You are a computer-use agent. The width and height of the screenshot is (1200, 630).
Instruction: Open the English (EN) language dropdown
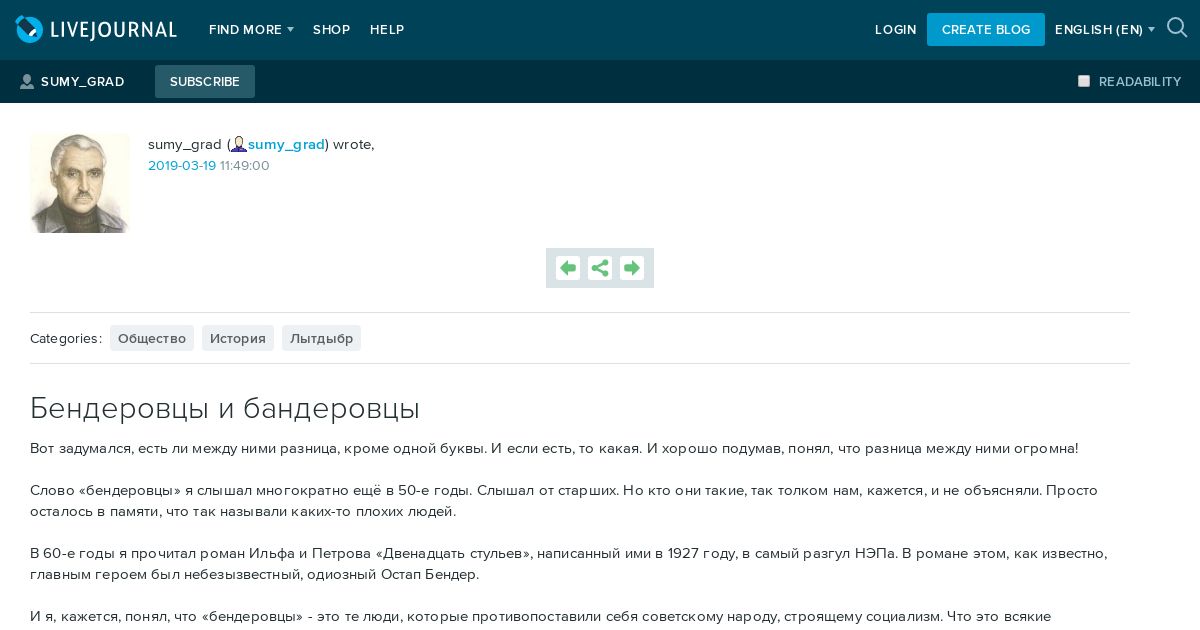1105,30
